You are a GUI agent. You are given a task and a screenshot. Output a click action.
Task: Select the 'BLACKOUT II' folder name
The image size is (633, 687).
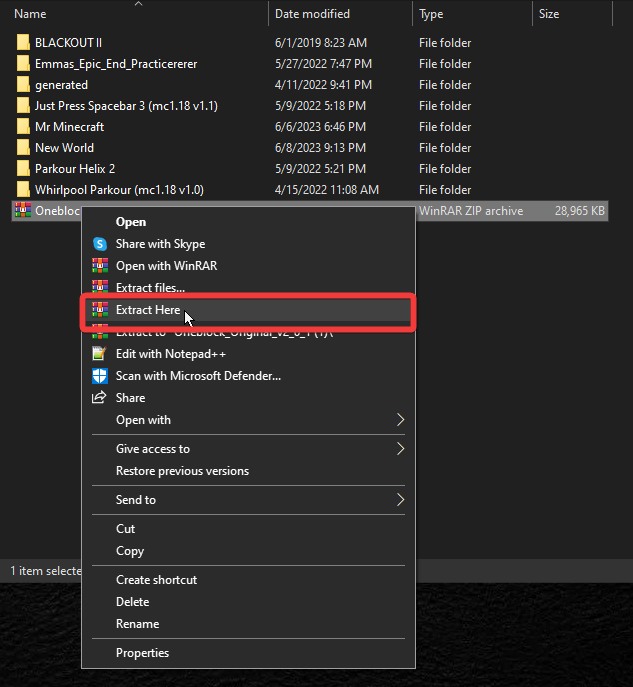click(68, 42)
